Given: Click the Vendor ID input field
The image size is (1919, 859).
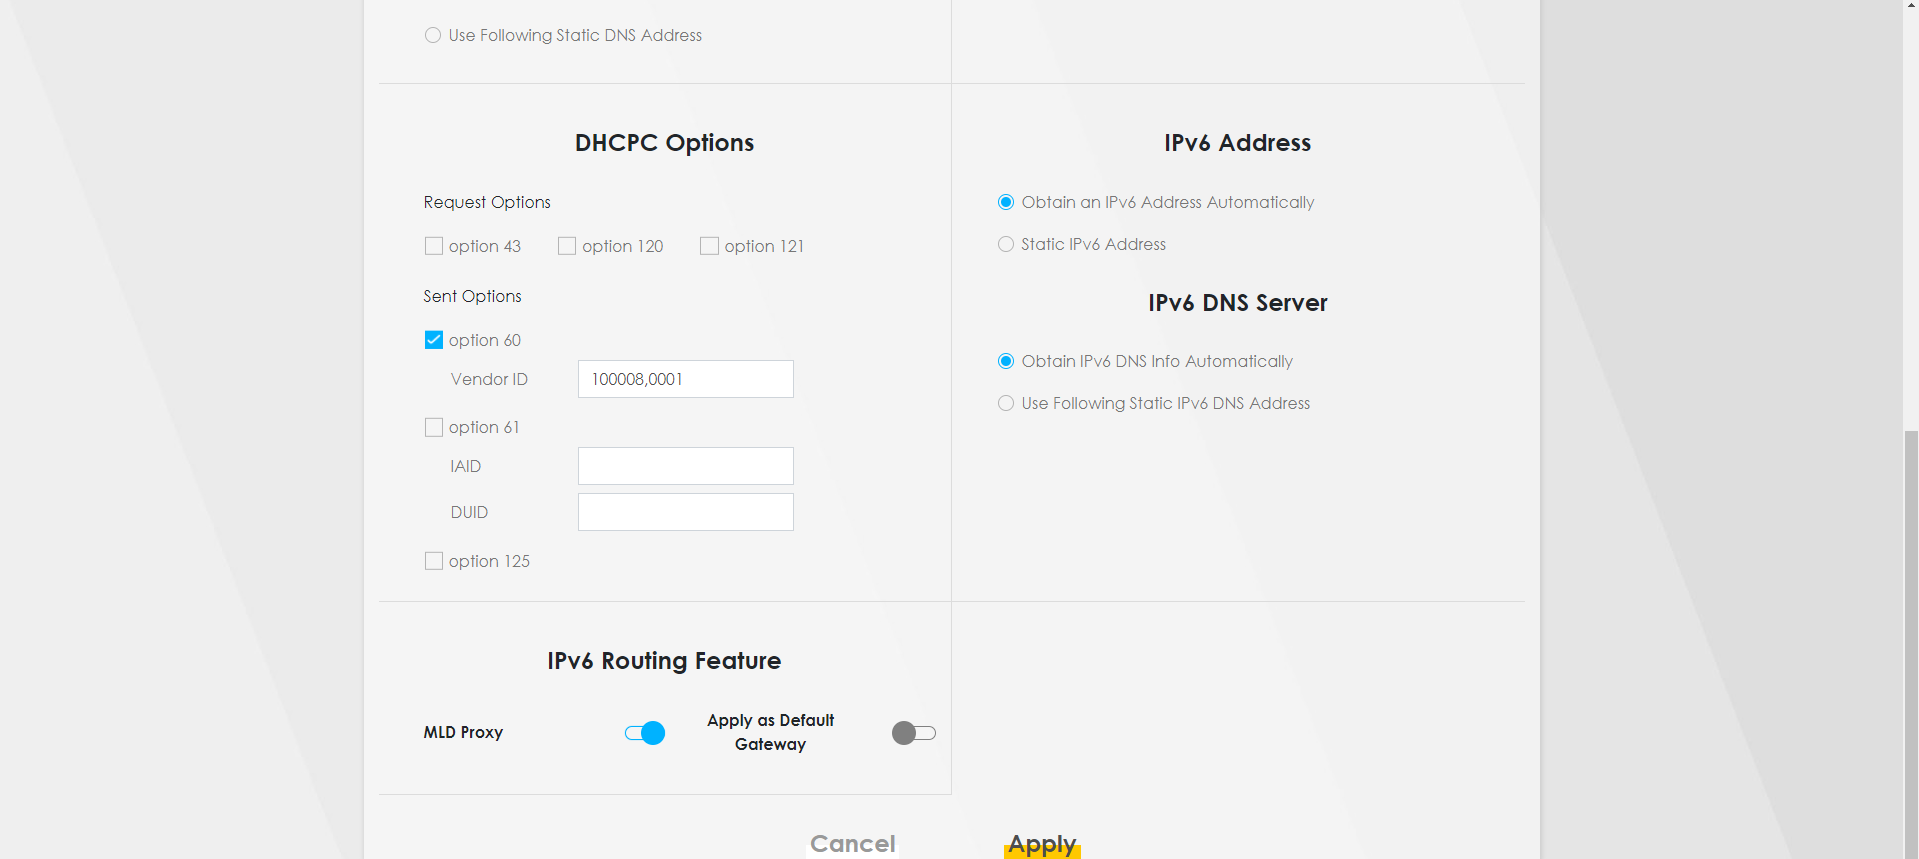Looking at the screenshot, I should [x=686, y=379].
